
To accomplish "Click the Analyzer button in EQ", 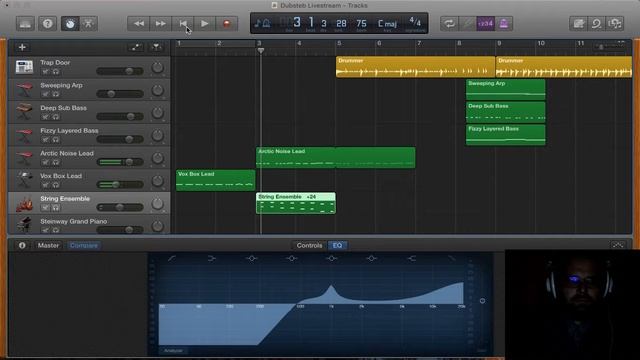I will (173, 351).
